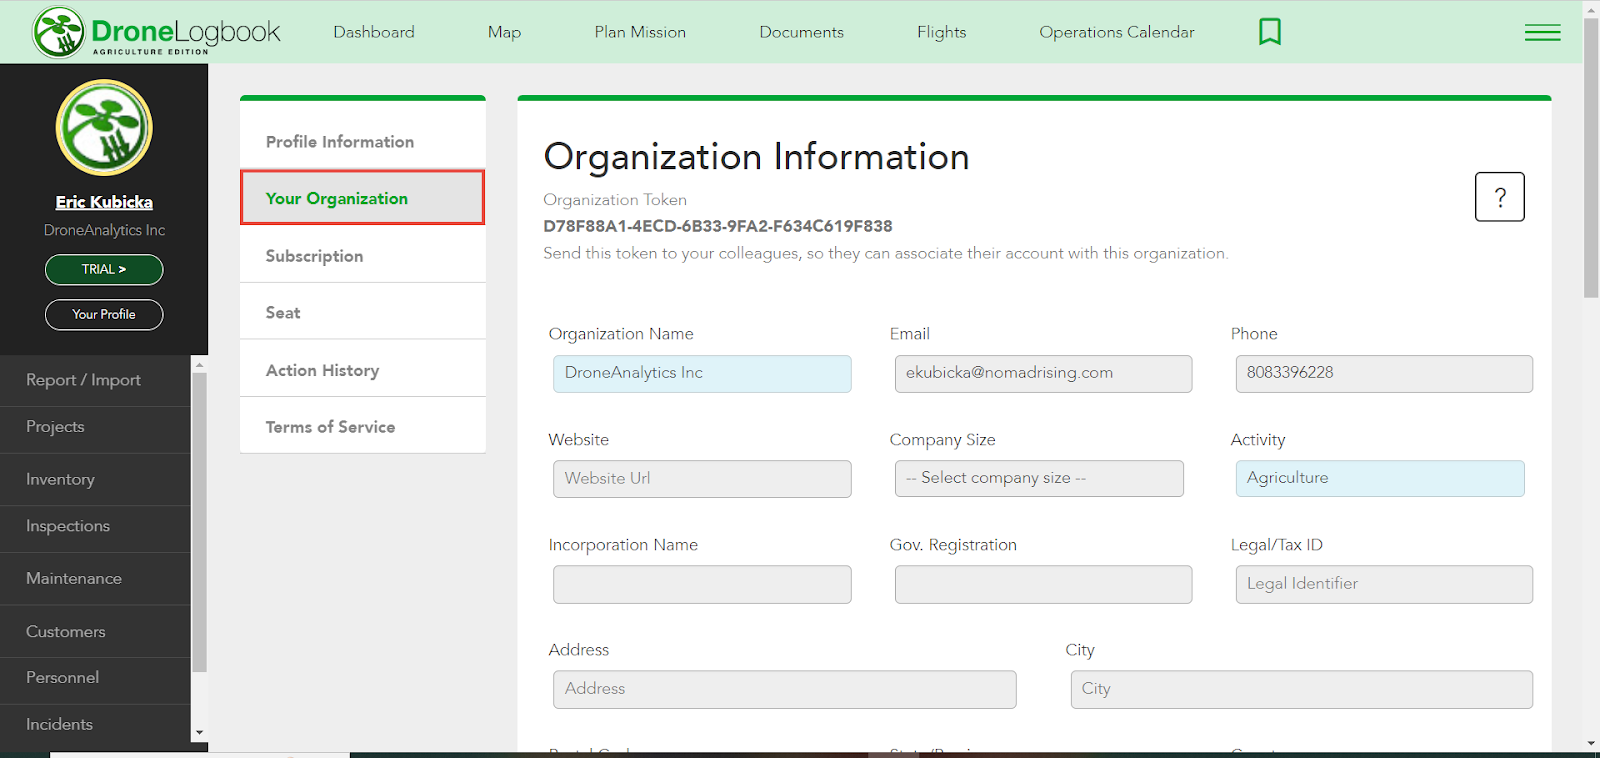1600x758 pixels.
Task: Click the Website Url field
Action: pos(702,479)
